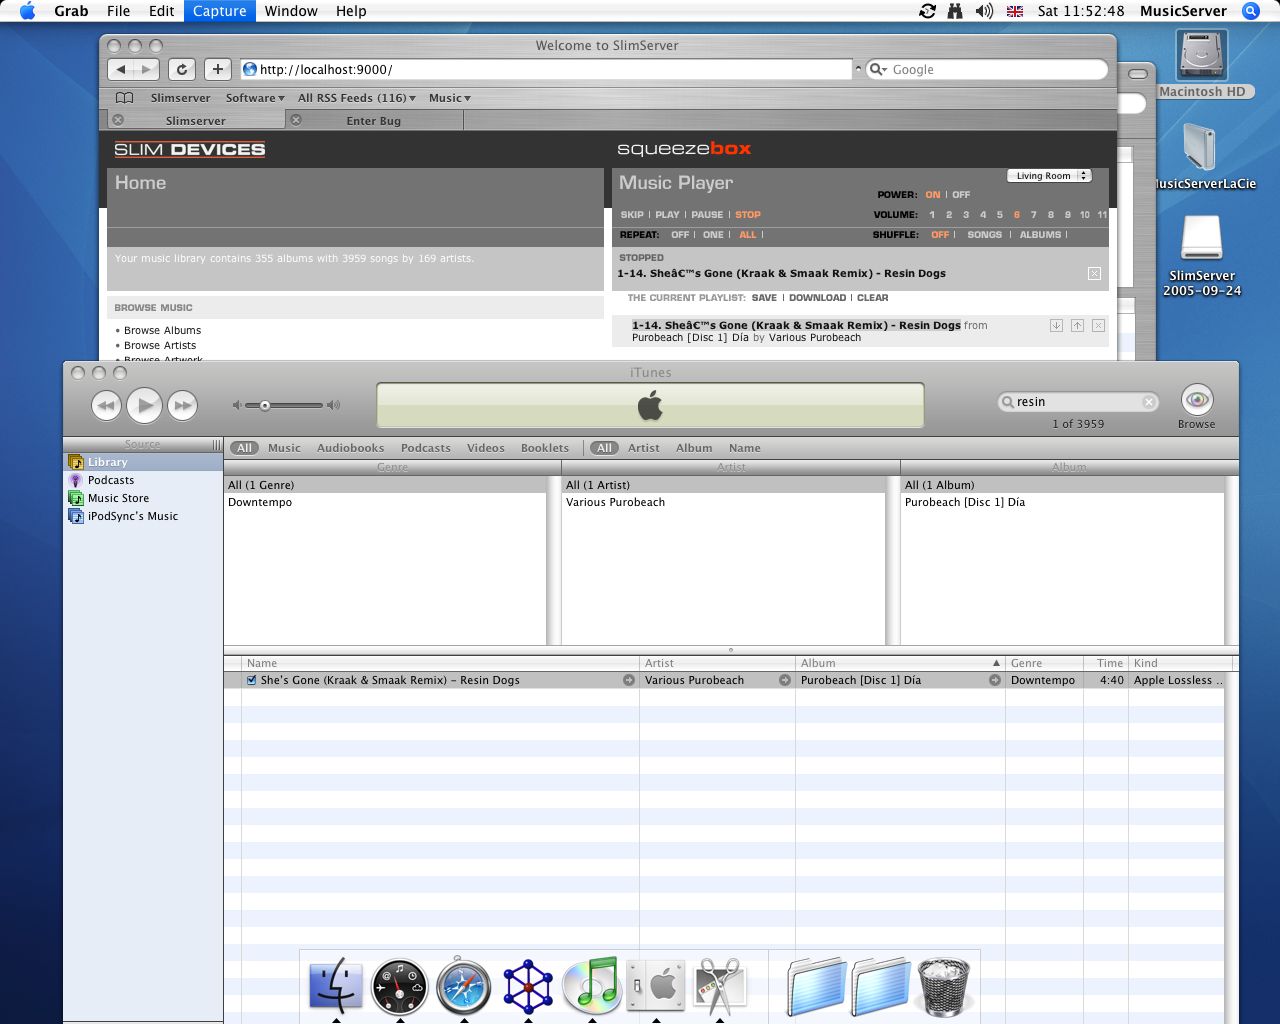
Task: Click the Safari reload page icon
Action: 181,69
